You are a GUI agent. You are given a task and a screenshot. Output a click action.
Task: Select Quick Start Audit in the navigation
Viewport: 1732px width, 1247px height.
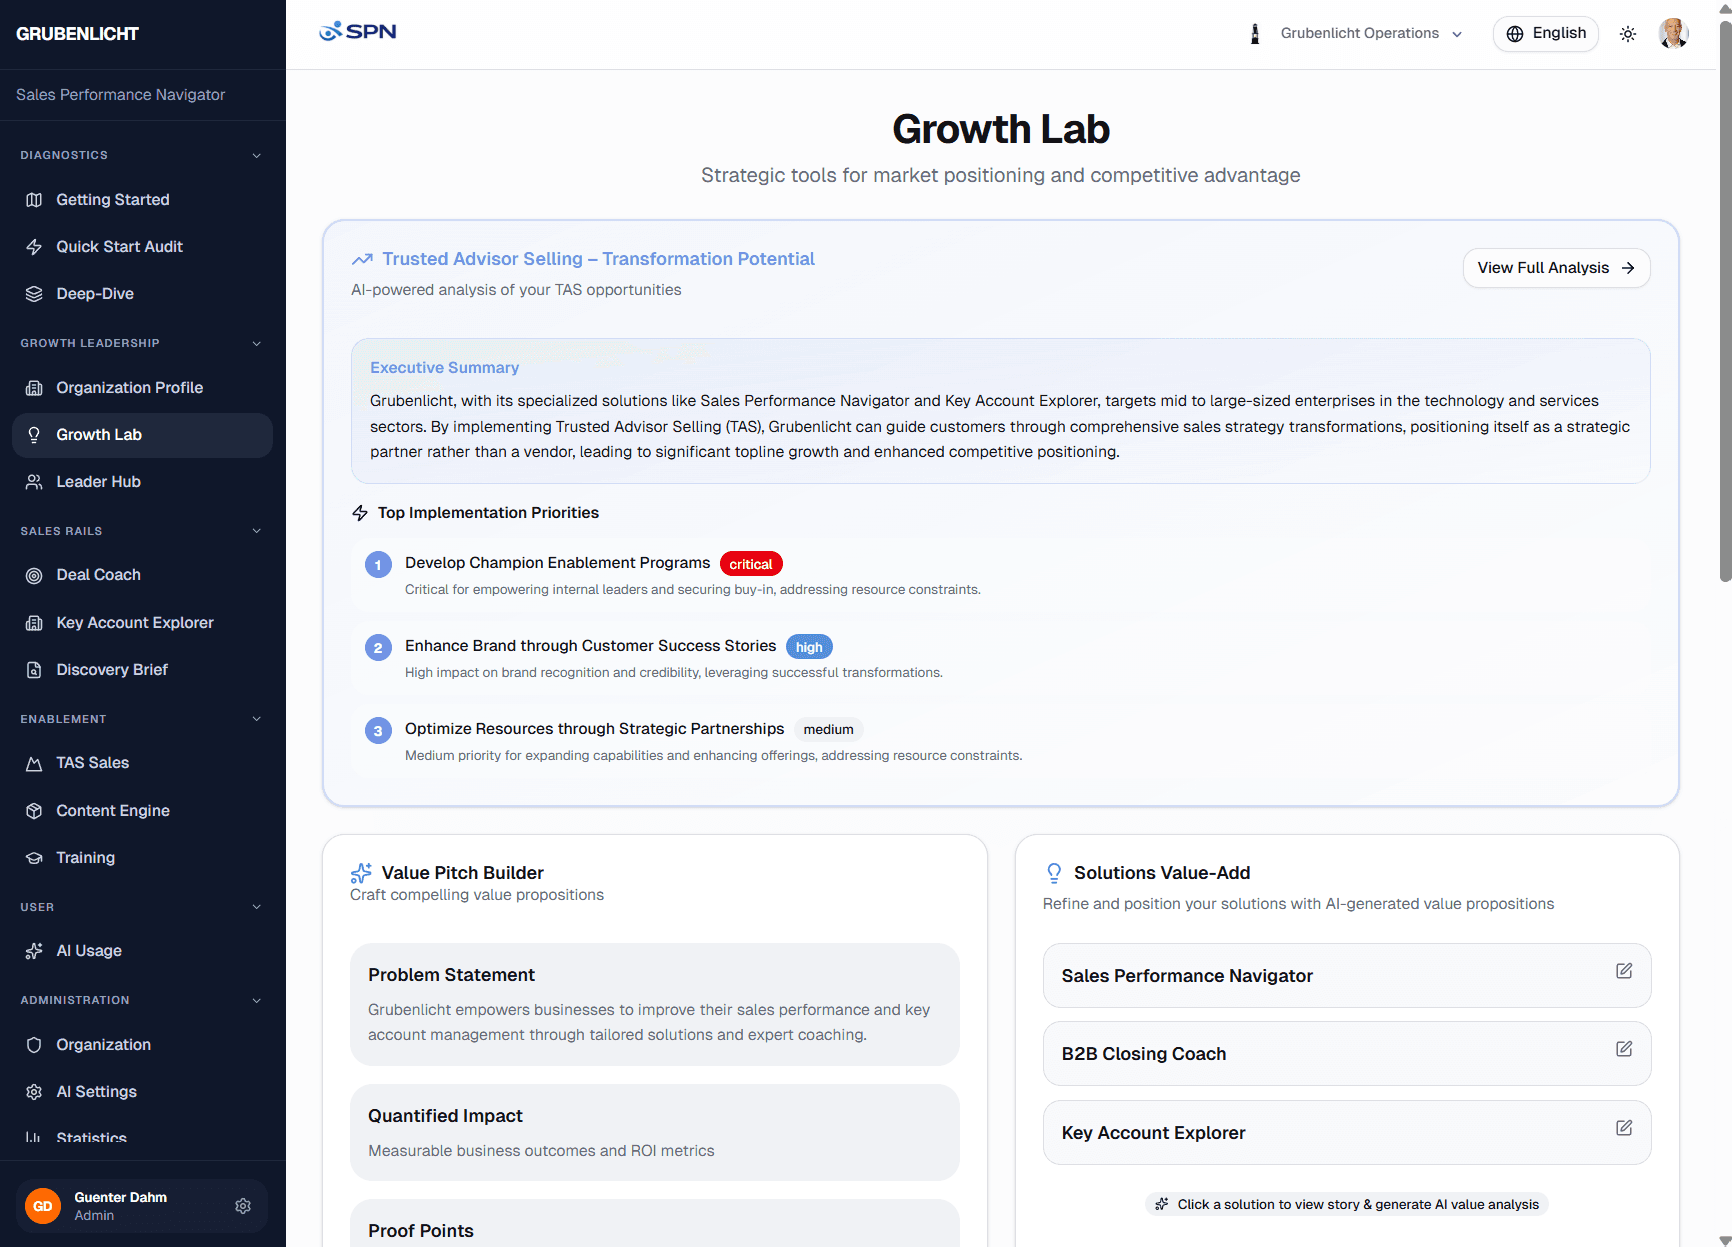coord(119,246)
